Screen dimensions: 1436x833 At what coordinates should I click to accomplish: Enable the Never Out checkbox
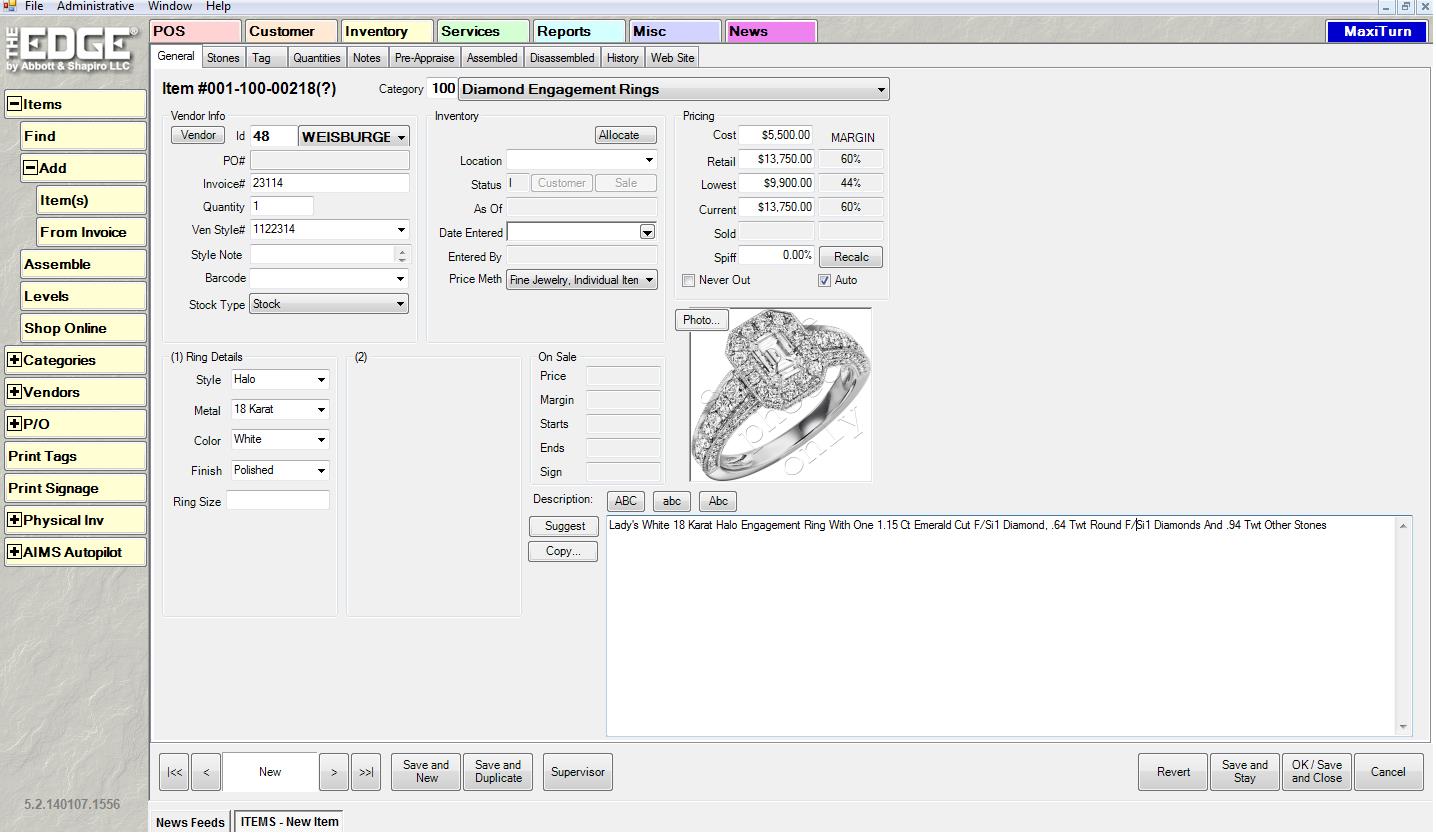[688, 281]
